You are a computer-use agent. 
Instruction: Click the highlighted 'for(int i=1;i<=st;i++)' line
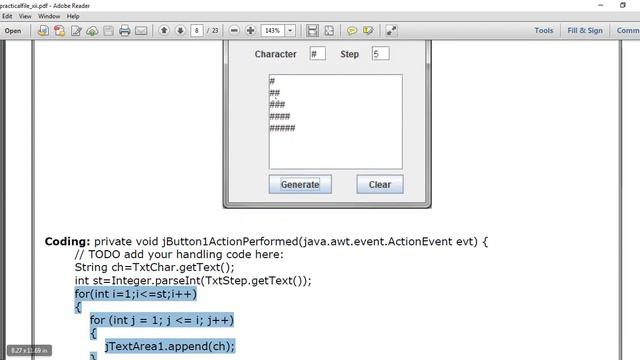click(x=136, y=293)
